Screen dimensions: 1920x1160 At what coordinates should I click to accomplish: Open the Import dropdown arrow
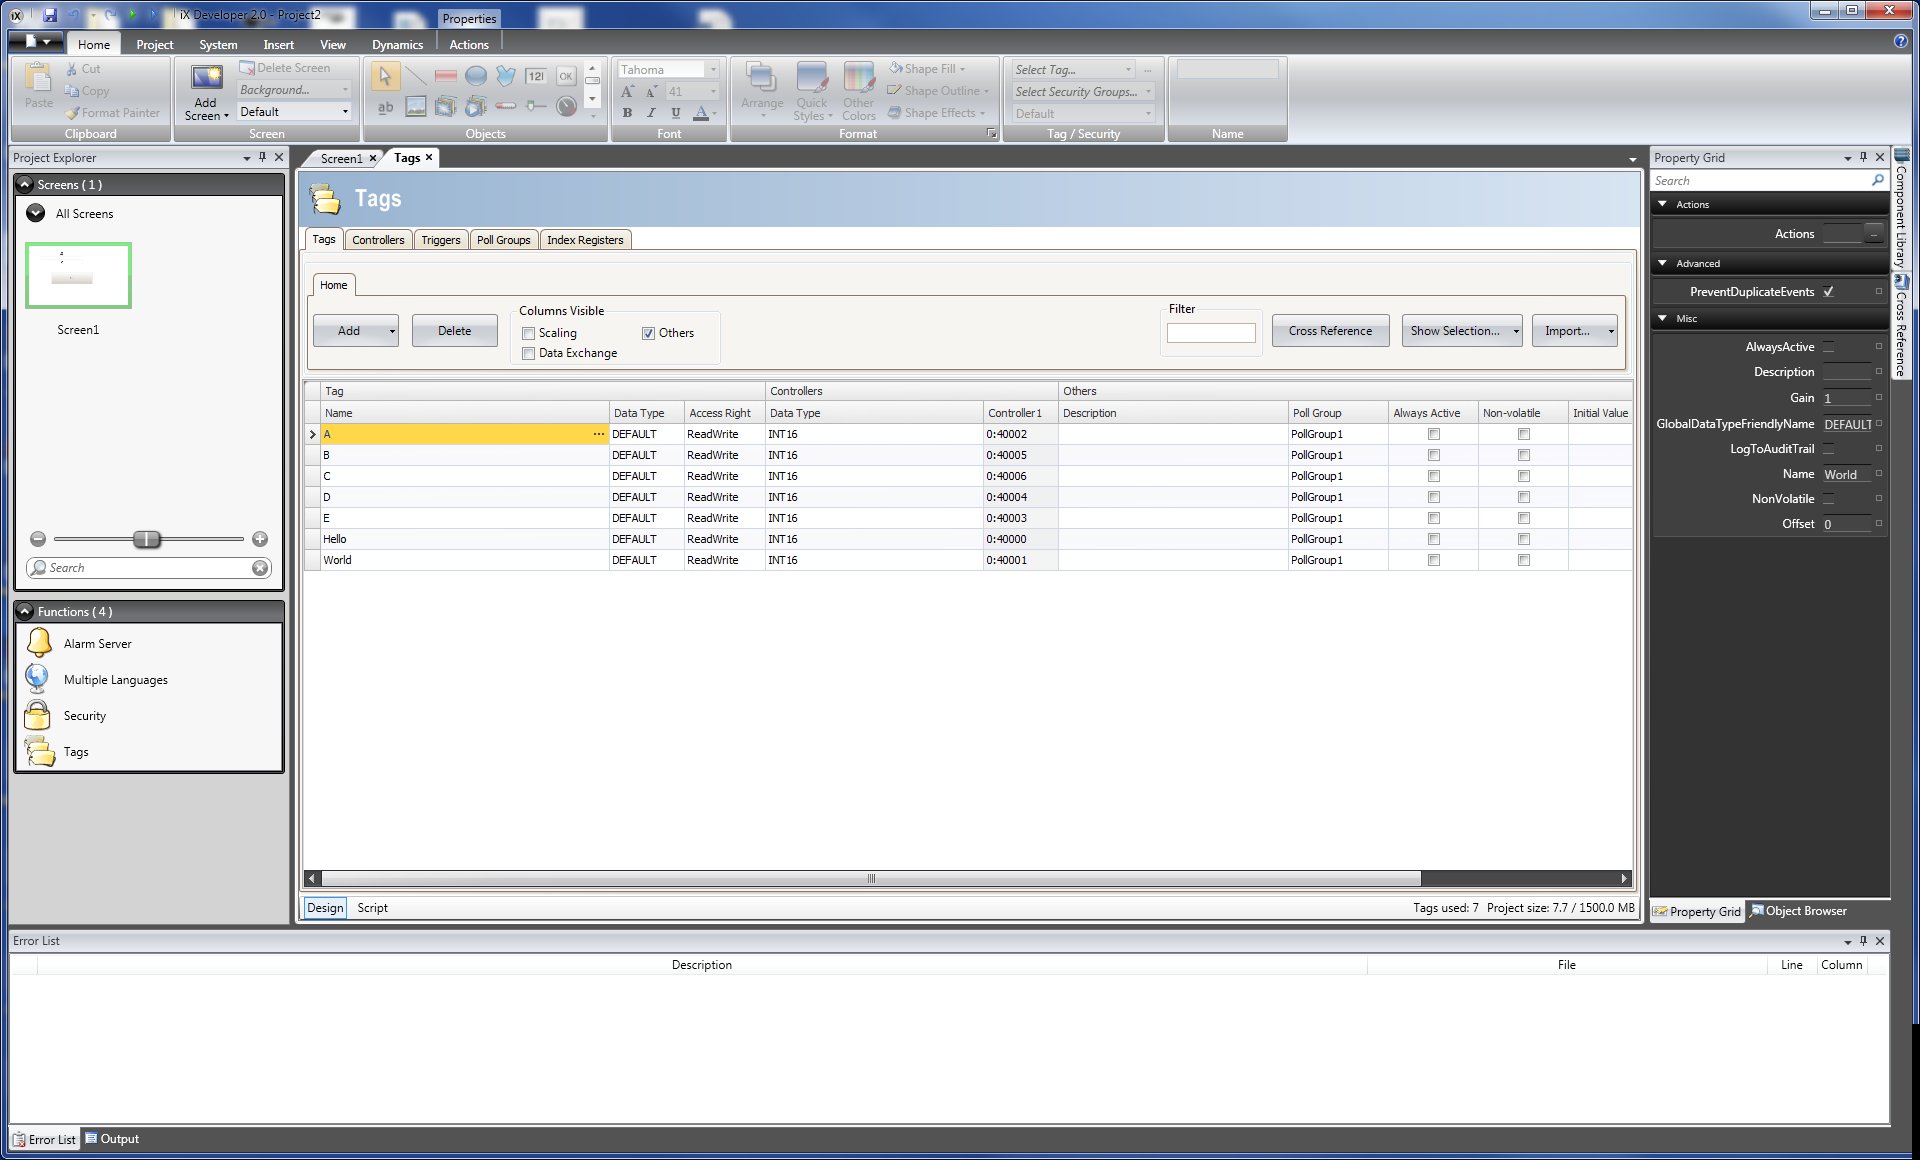(1610, 331)
